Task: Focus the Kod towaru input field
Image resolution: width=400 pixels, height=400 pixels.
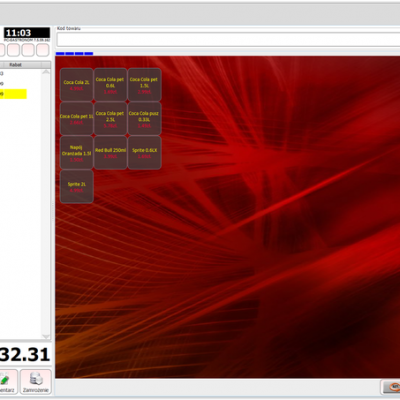Action: (228, 40)
